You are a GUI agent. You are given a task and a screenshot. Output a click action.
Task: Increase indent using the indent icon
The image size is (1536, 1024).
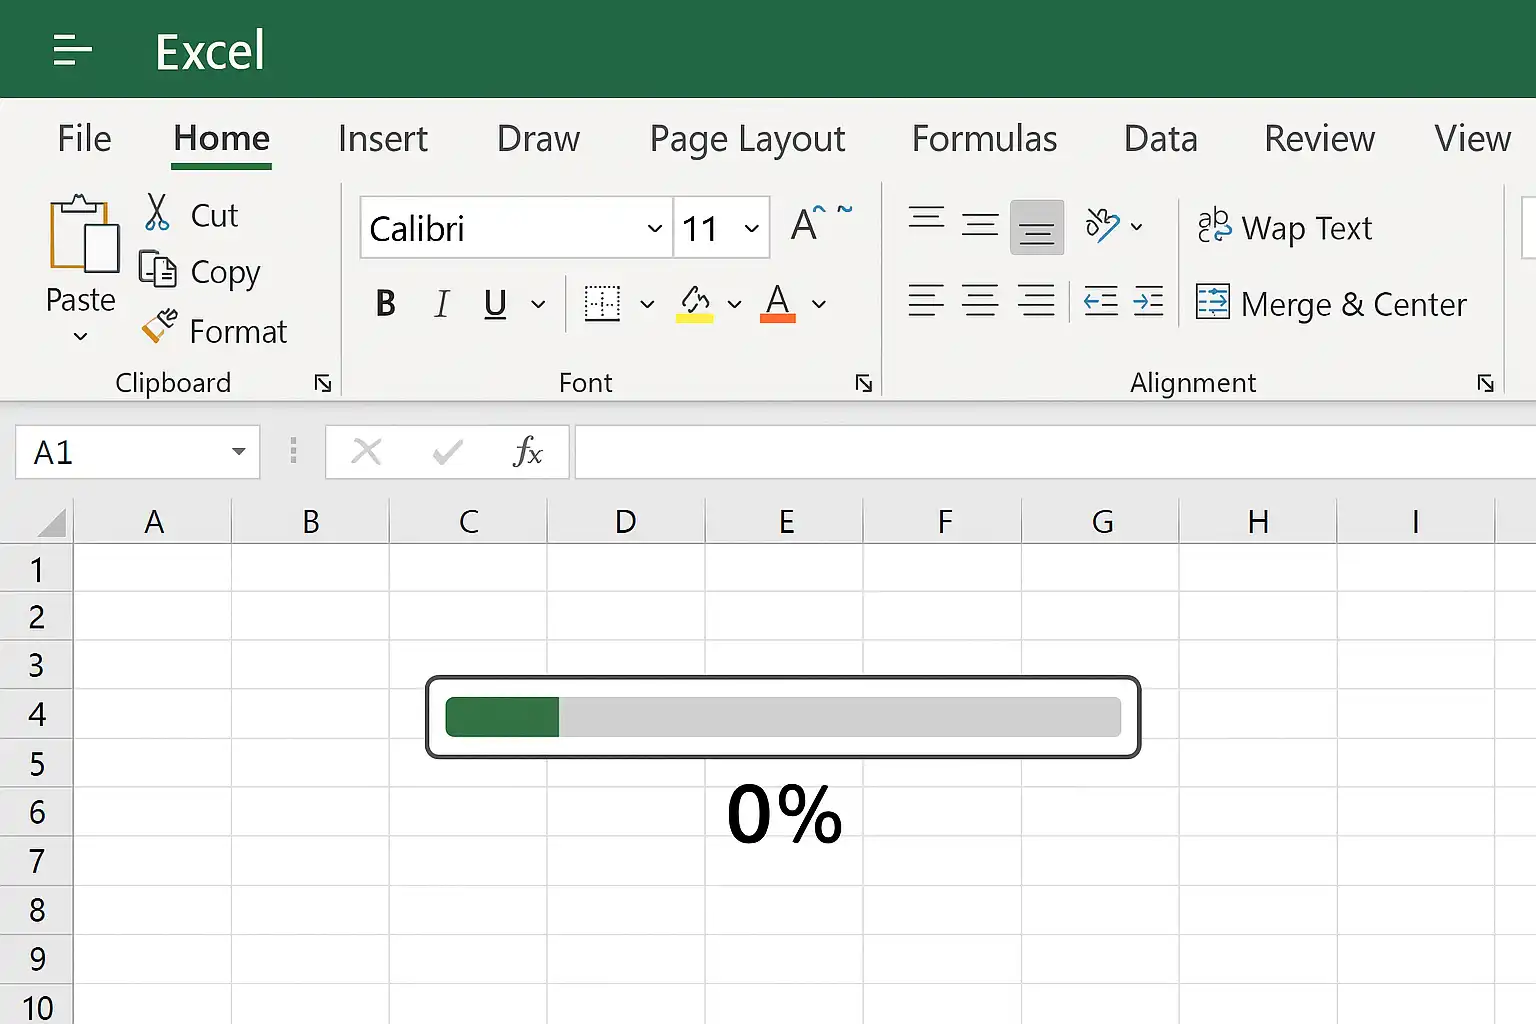pos(1148,301)
